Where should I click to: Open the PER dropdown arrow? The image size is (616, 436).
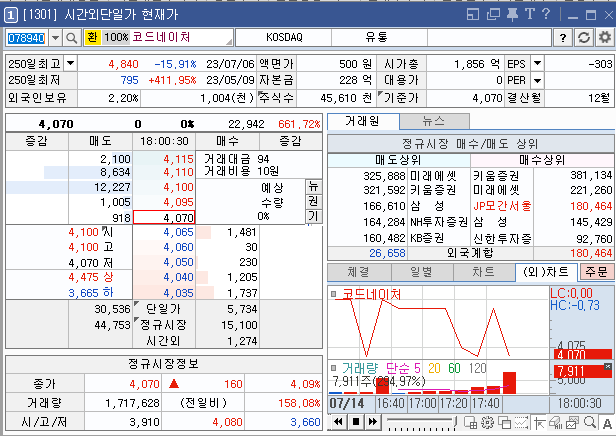537,81
